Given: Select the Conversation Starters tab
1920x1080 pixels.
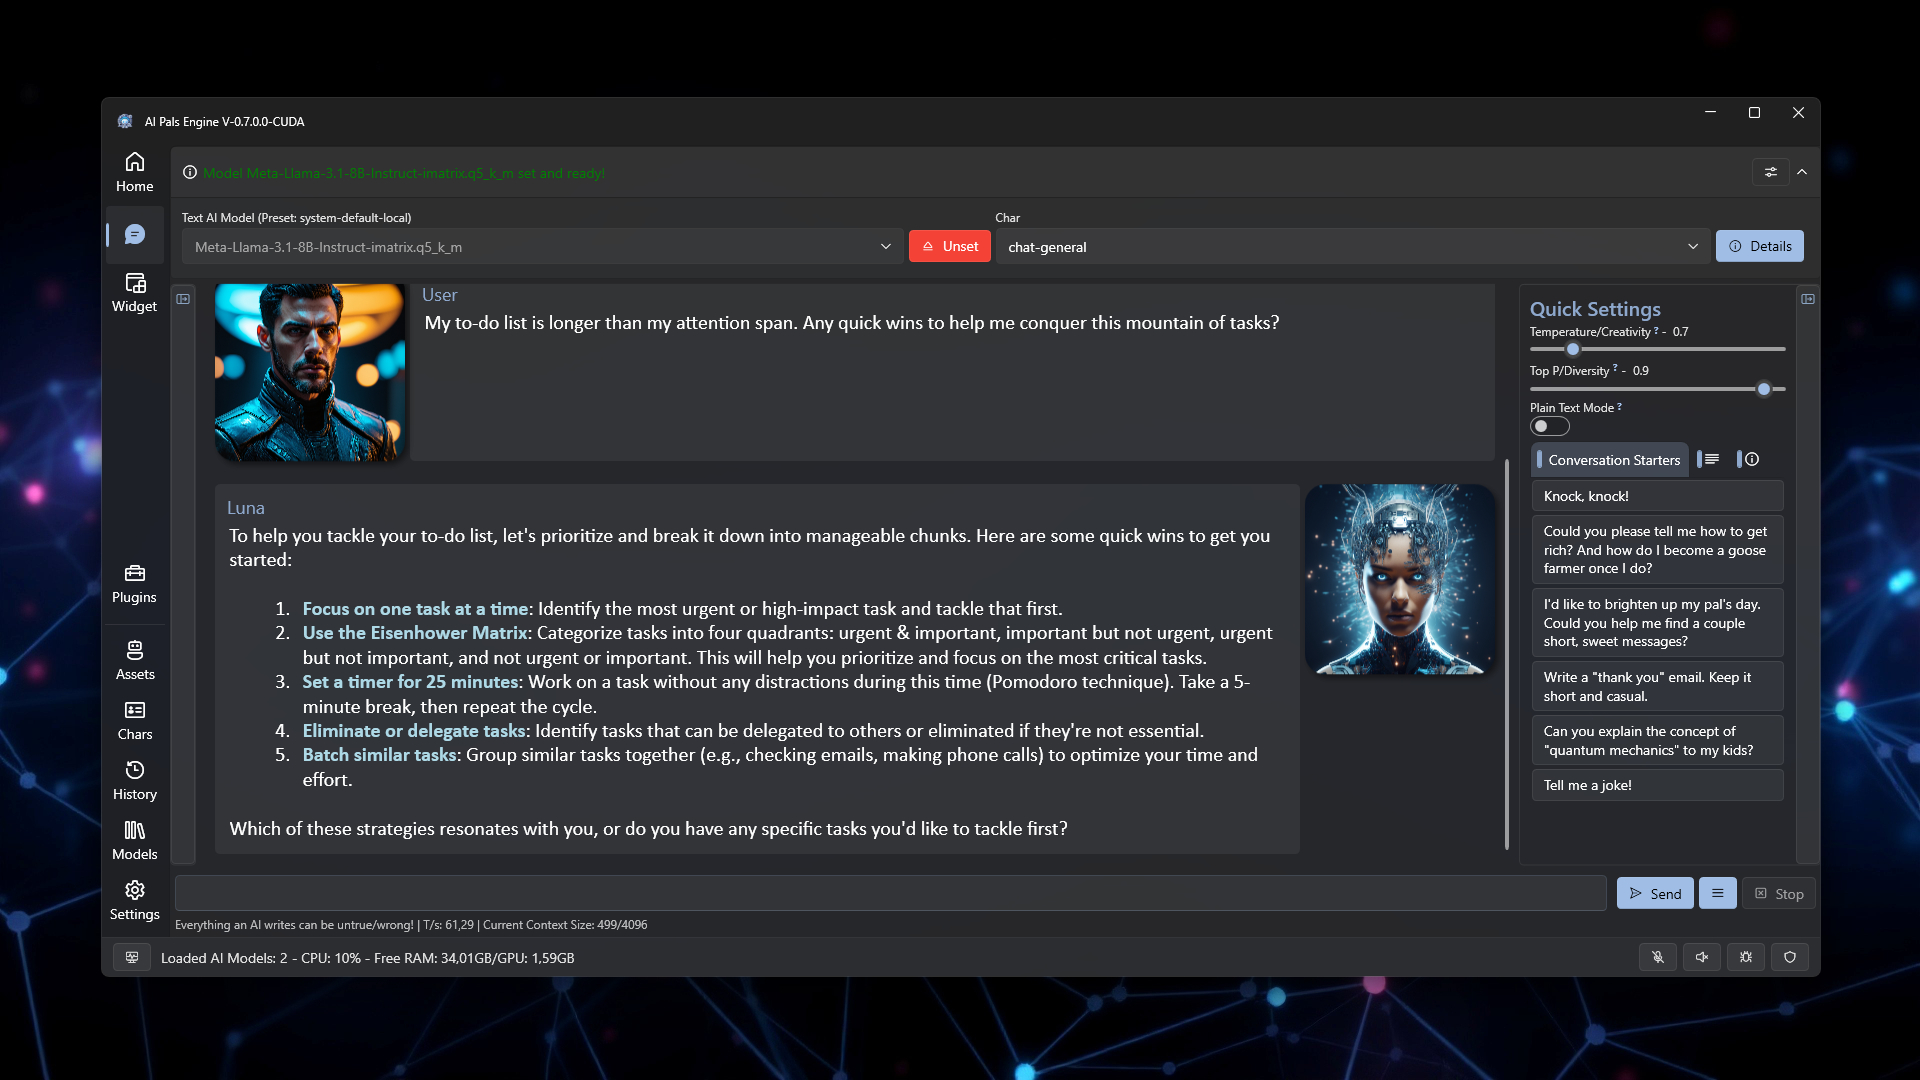Looking at the screenshot, I should pos(1612,460).
